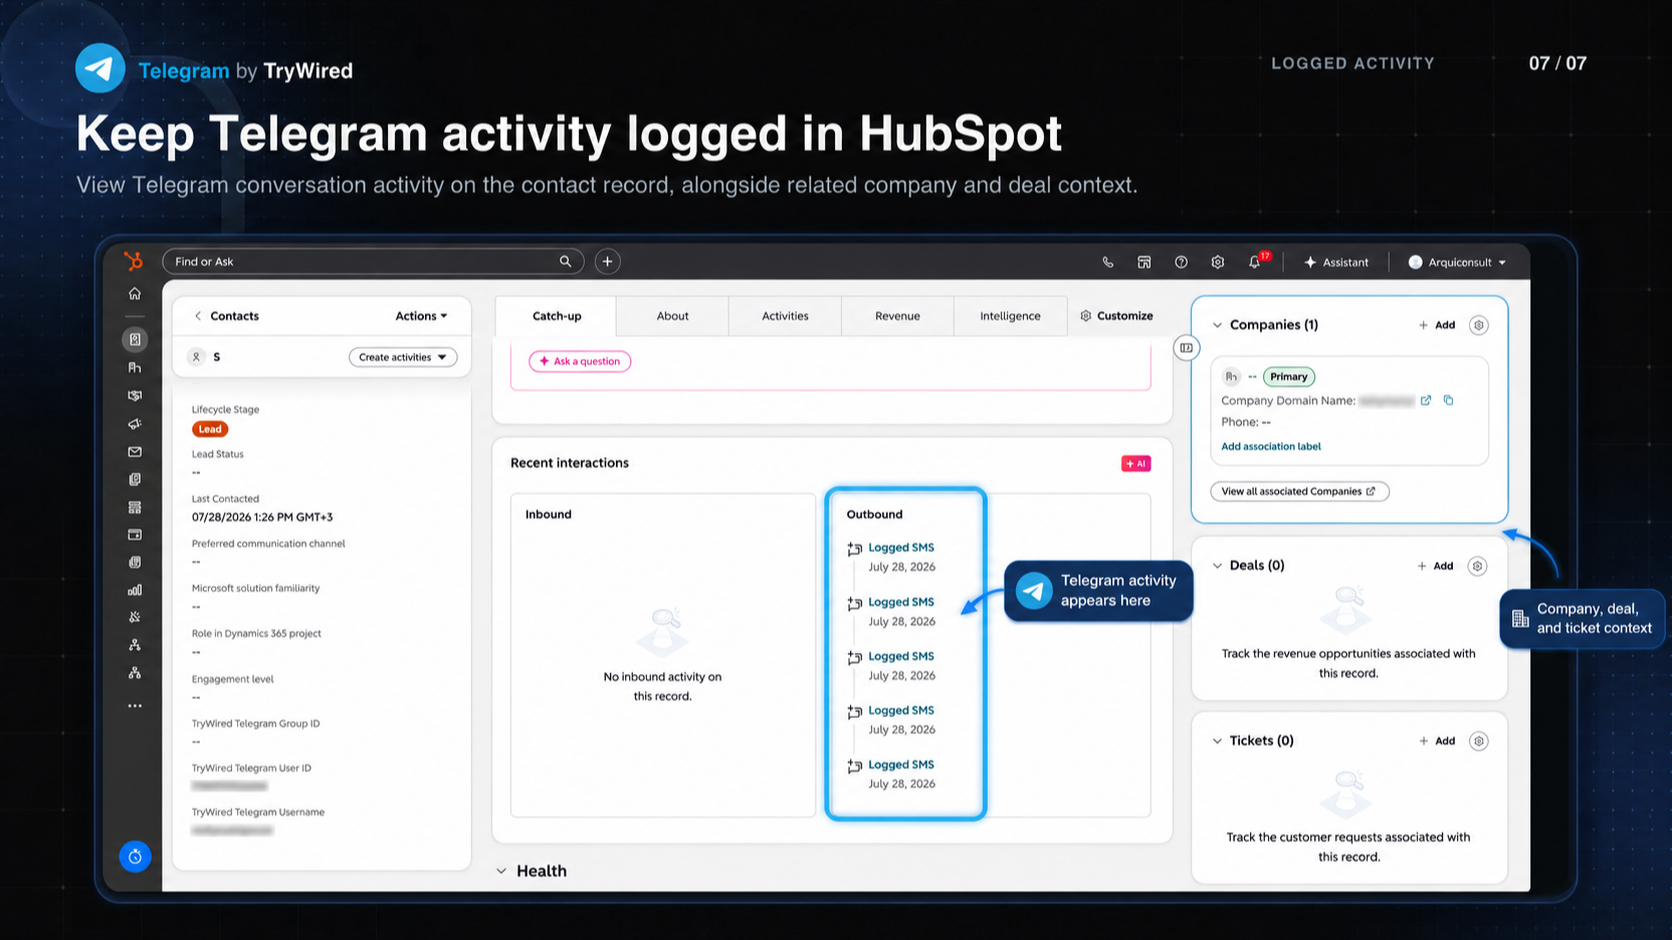1672x940 pixels.
Task: Open the sparkle Breeze sidebar icon
Action: pyautogui.click(x=134, y=617)
